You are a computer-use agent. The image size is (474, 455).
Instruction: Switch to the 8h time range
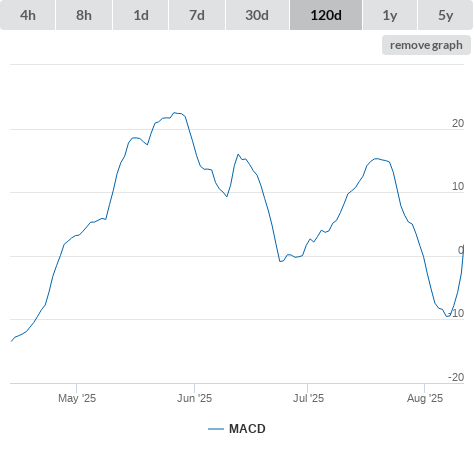coord(84,15)
